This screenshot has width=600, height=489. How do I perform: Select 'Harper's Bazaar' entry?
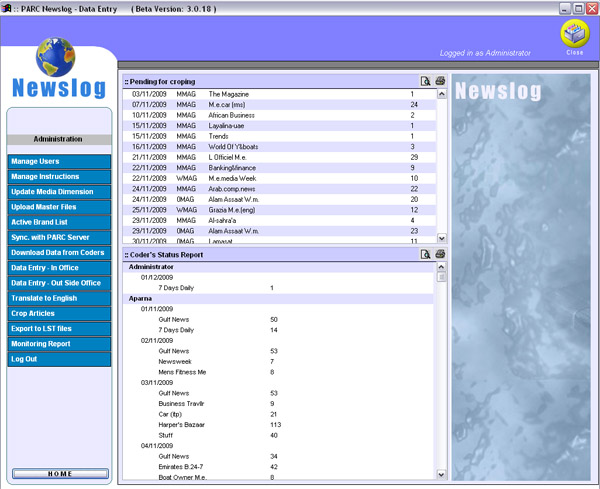click(x=182, y=425)
